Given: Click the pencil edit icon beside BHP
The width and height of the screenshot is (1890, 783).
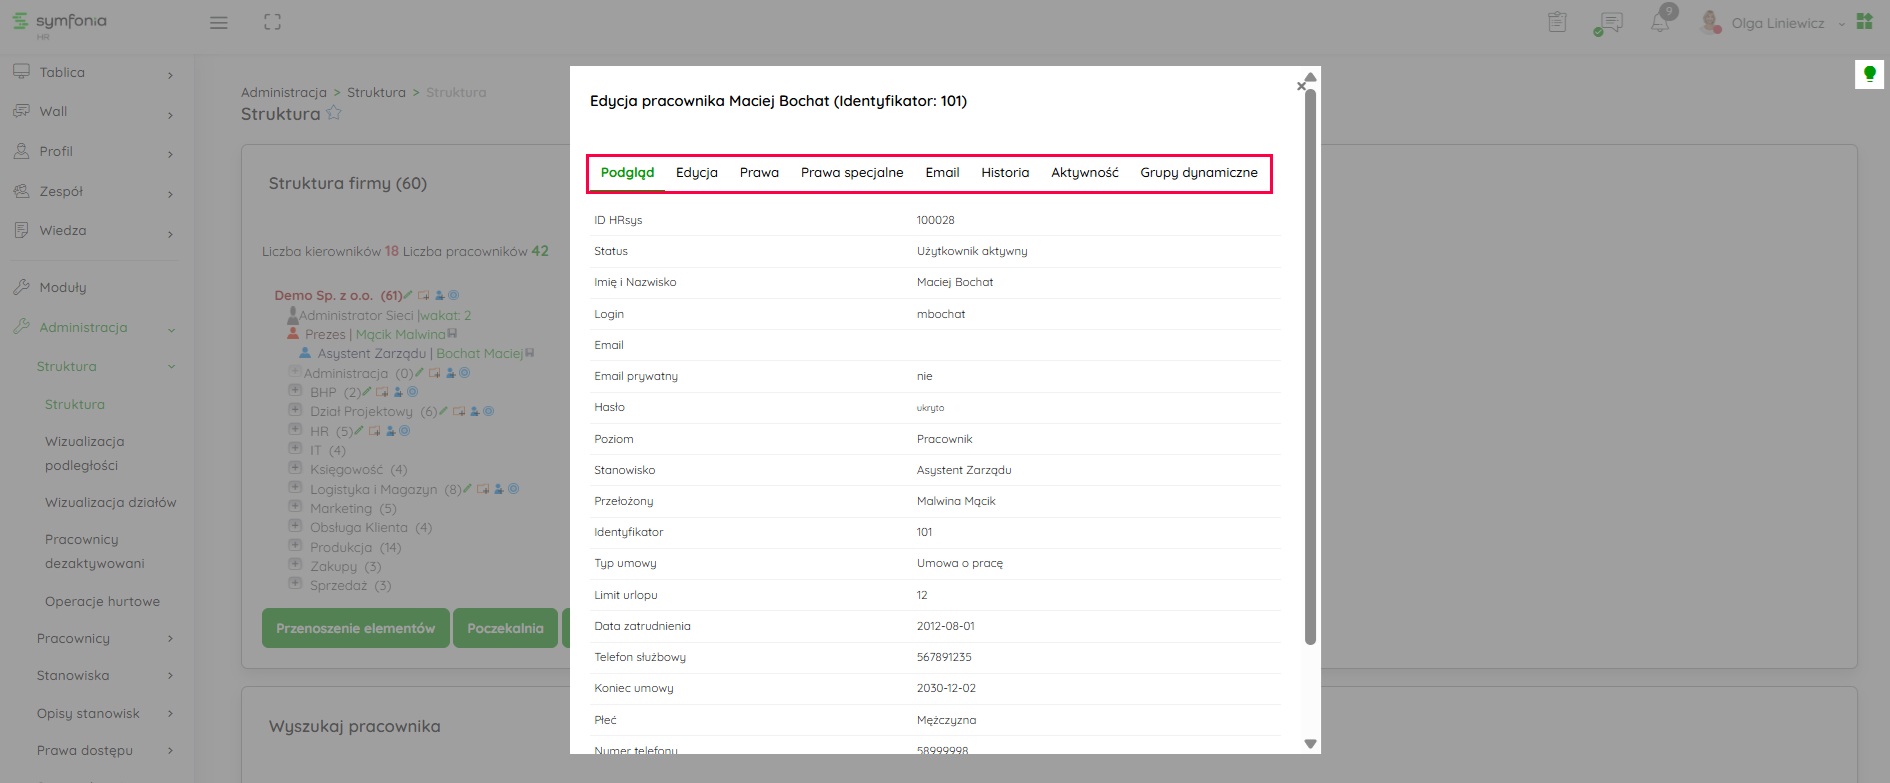Looking at the screenshot, I should (366, 392).
